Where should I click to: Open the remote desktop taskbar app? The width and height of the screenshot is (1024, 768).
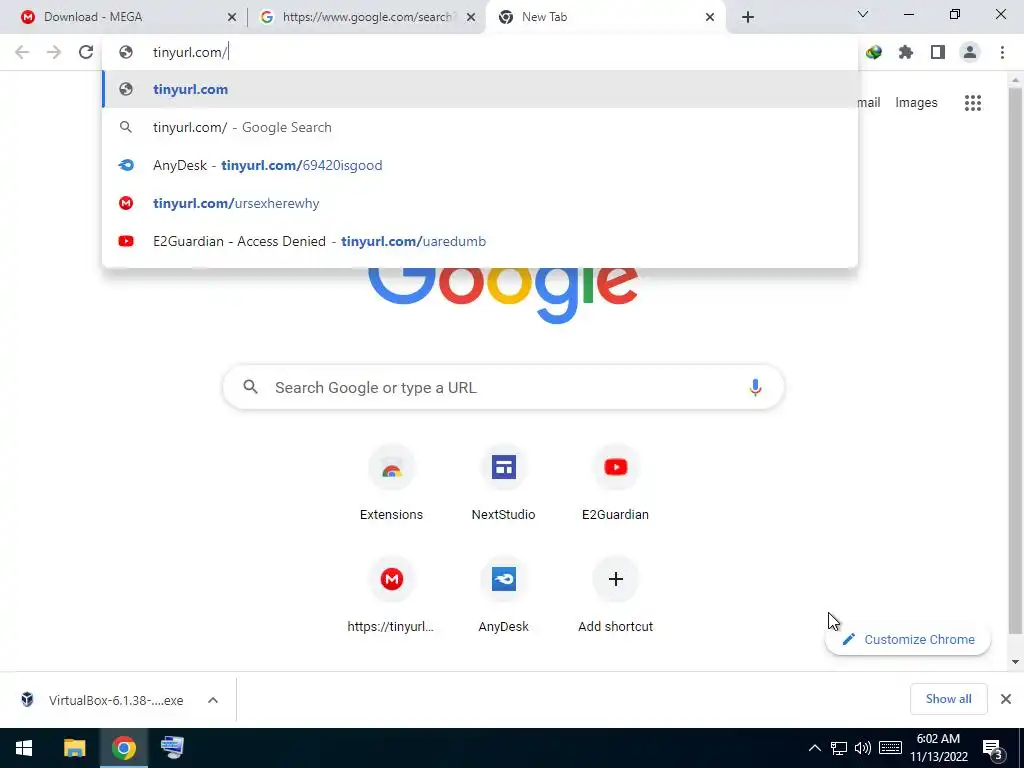[172, 748]
